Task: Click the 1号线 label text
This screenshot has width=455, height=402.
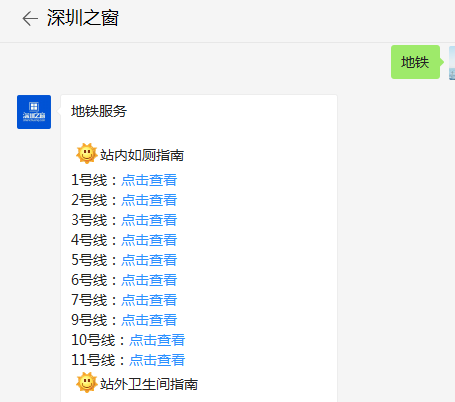Action: pyautogui.click(x=89, y=180)
